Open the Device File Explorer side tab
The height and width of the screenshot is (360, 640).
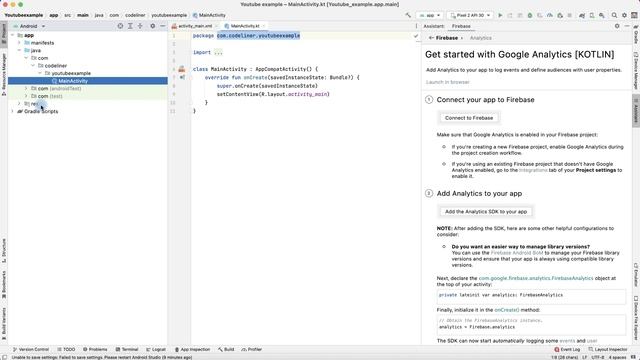(636, 317)
